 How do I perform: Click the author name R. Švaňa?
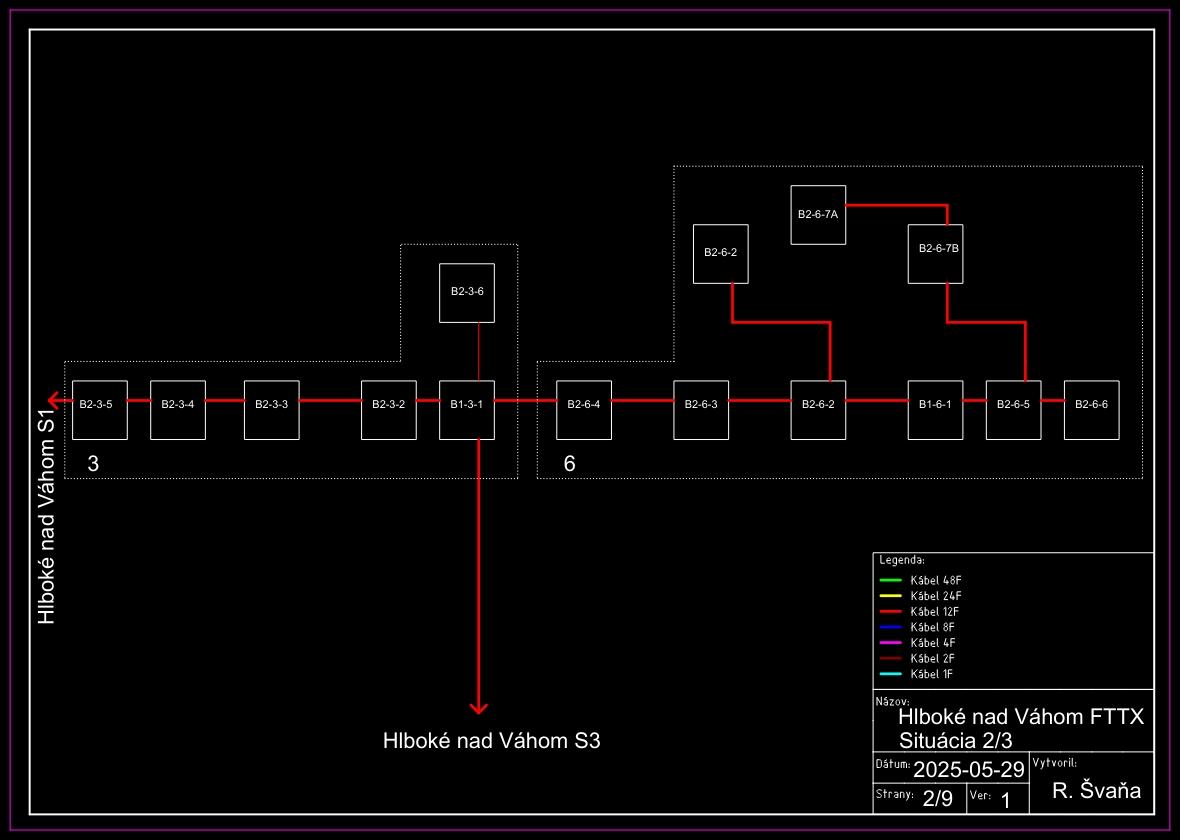point(1095,791)
